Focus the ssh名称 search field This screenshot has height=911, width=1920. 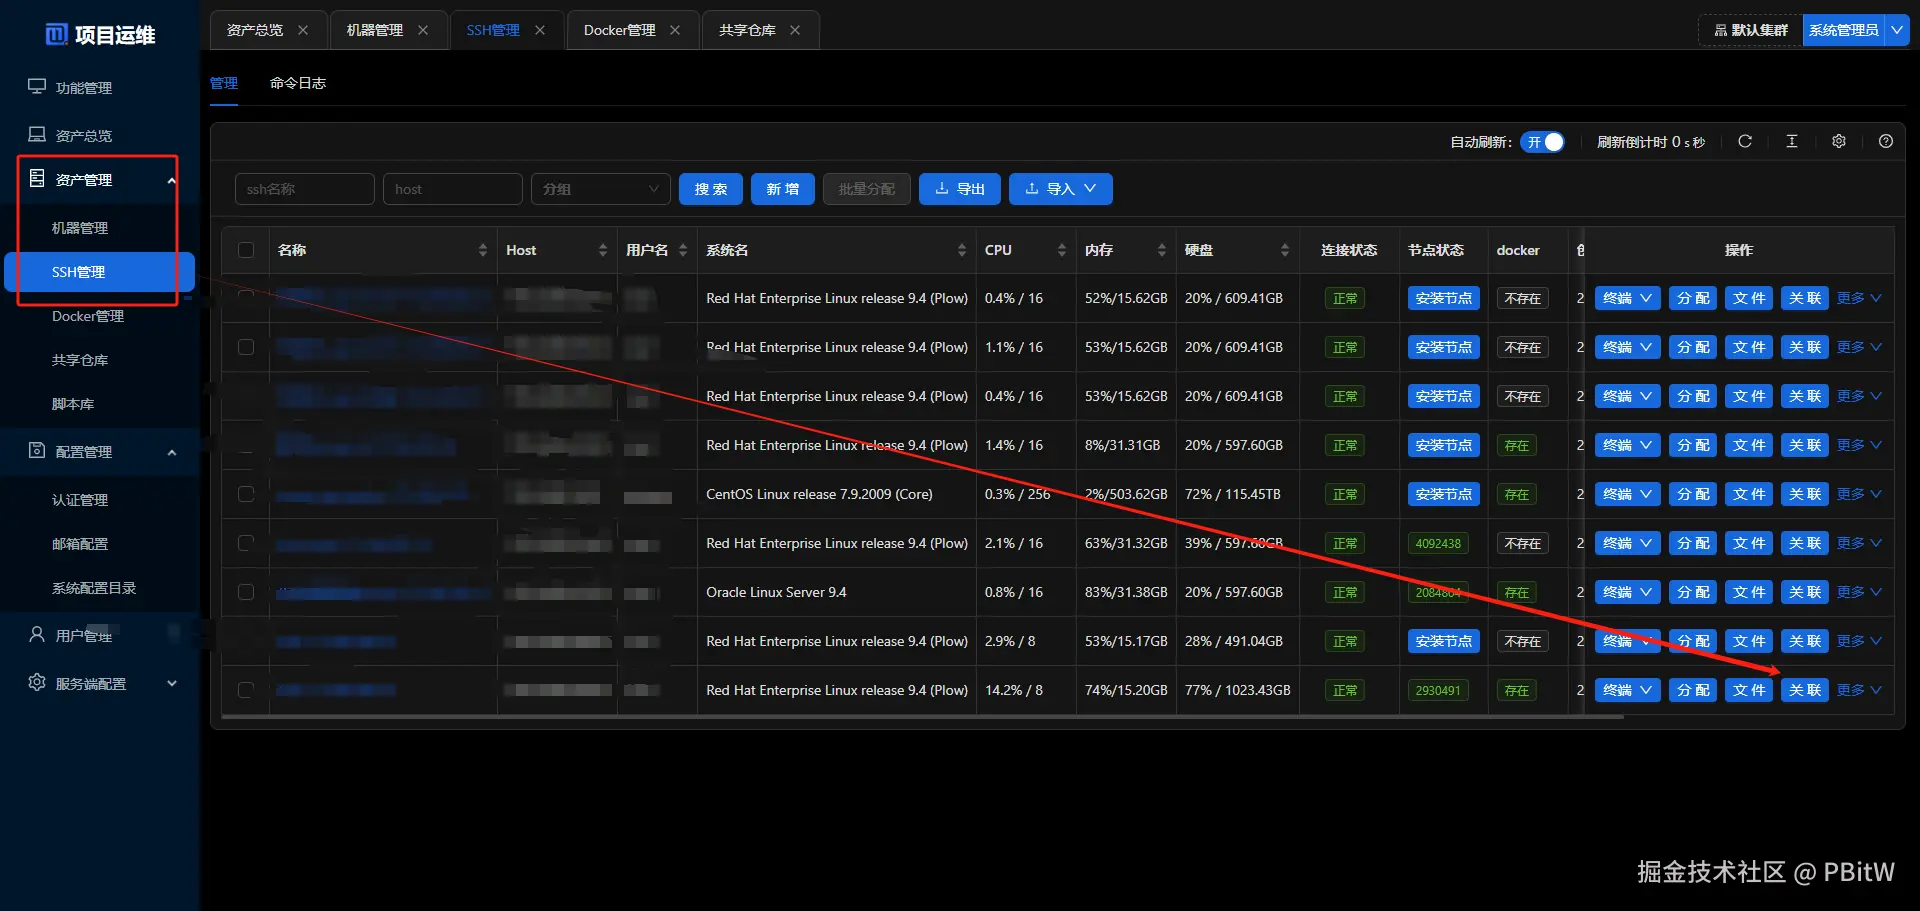pos(305,189)
